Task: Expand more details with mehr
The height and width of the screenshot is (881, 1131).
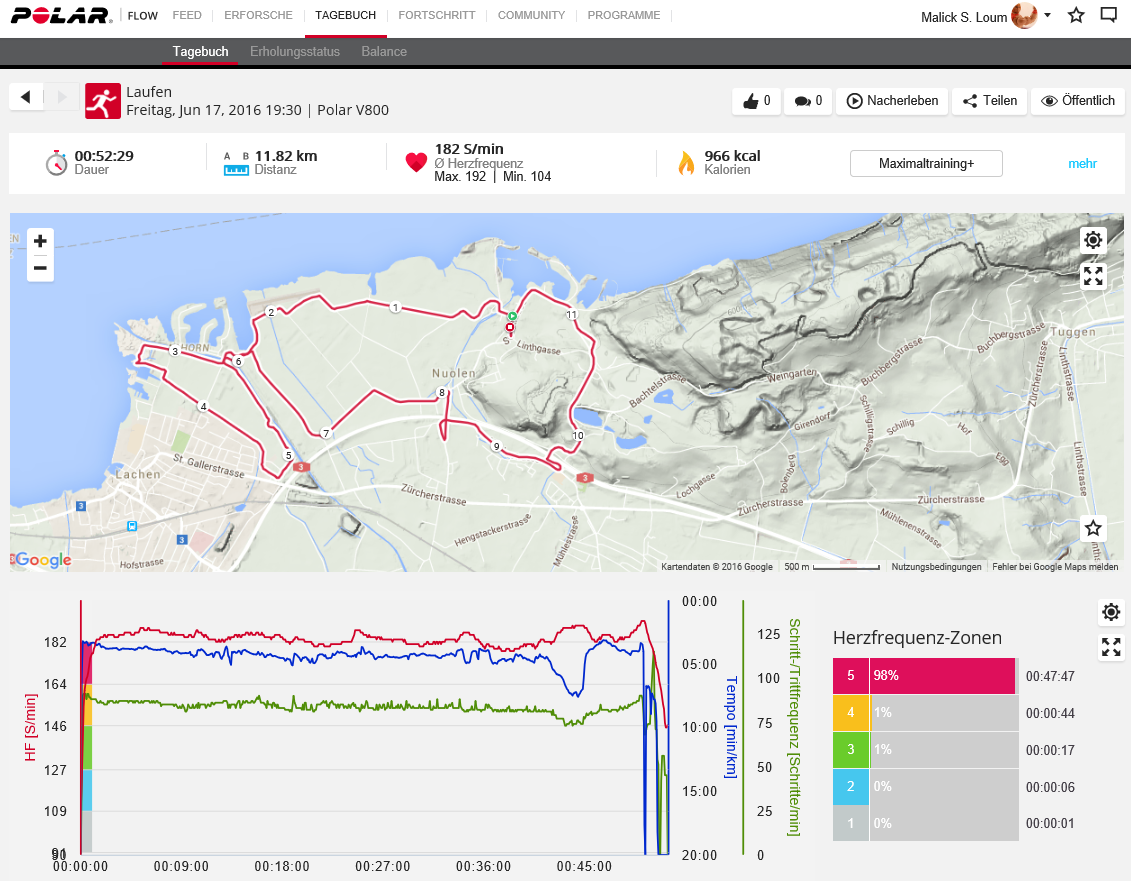Action: 1082,164
